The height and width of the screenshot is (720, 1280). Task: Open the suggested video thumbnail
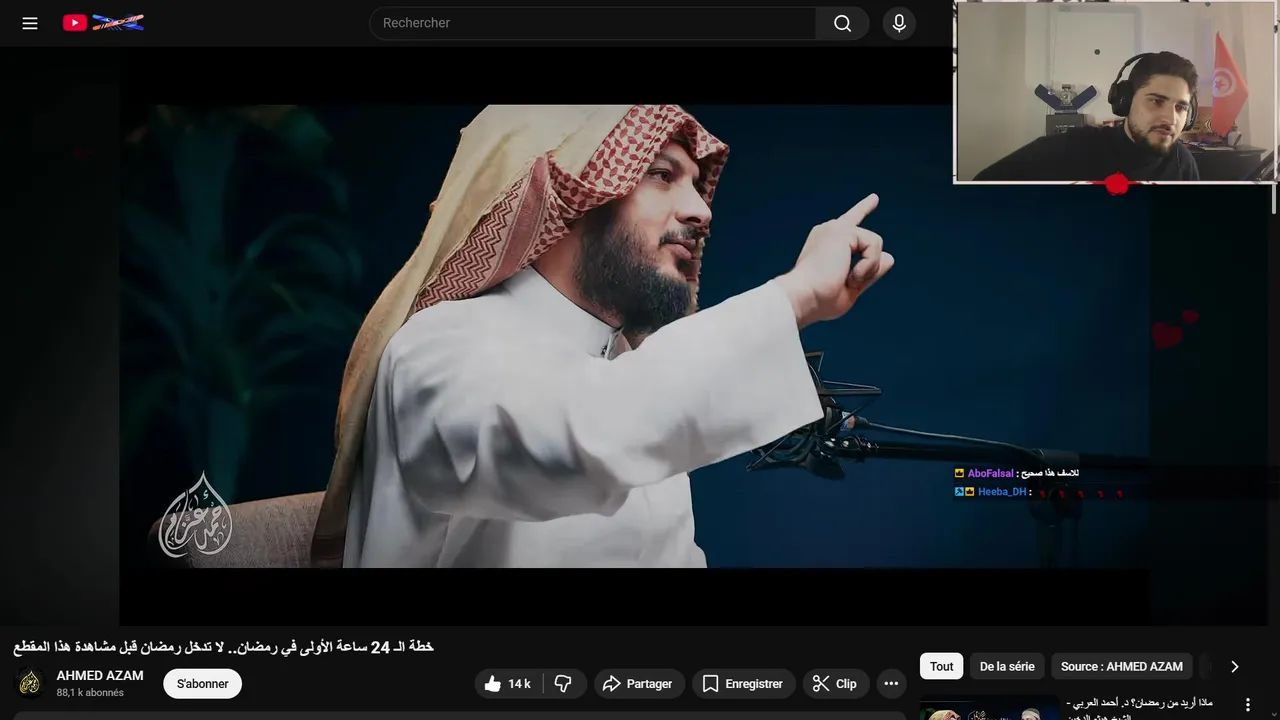pos(989,708)
